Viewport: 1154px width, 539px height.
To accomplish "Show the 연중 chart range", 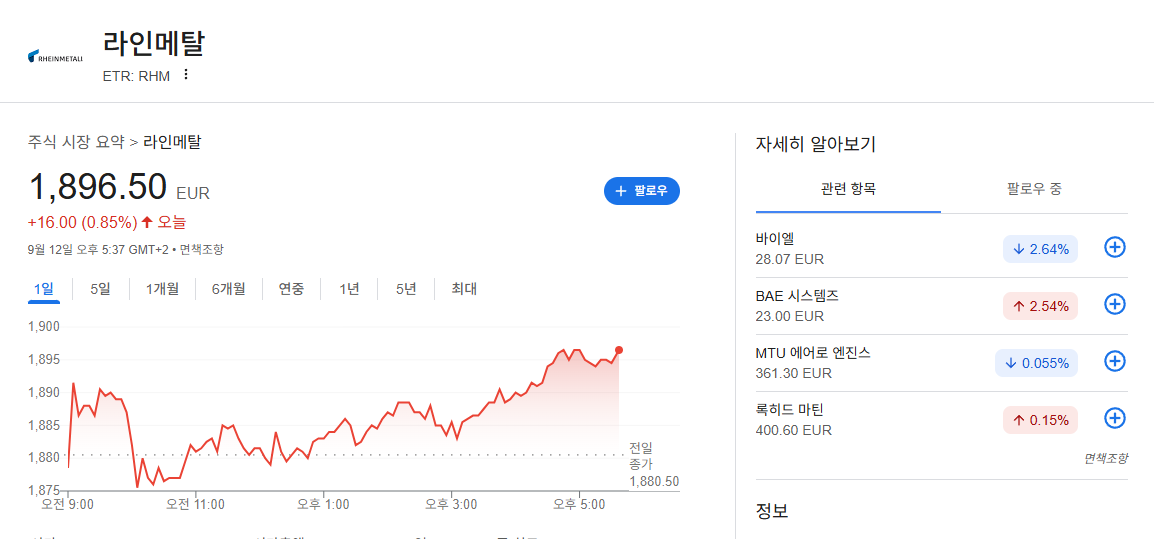I will (291, 289).
